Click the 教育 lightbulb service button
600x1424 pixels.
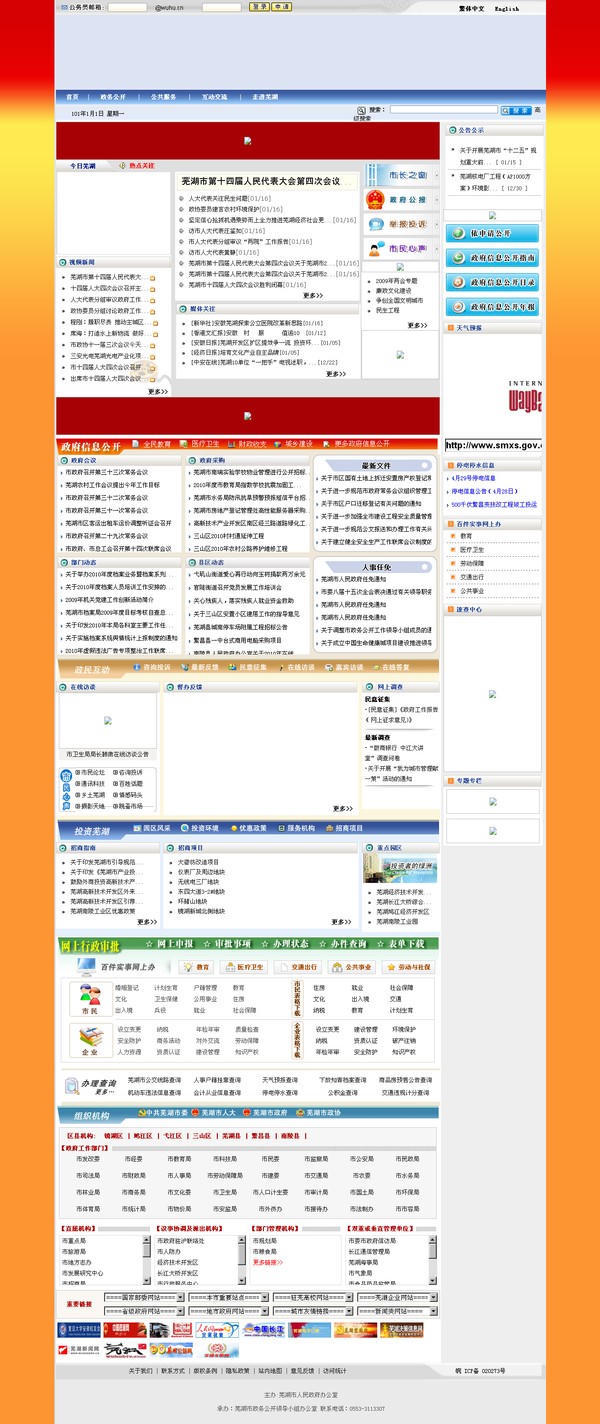(x=196, y=967)
